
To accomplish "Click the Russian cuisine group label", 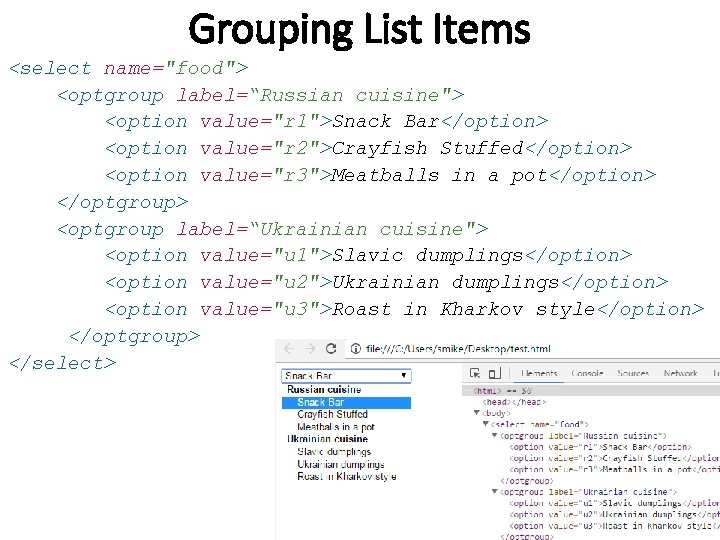I will [324, 389].
